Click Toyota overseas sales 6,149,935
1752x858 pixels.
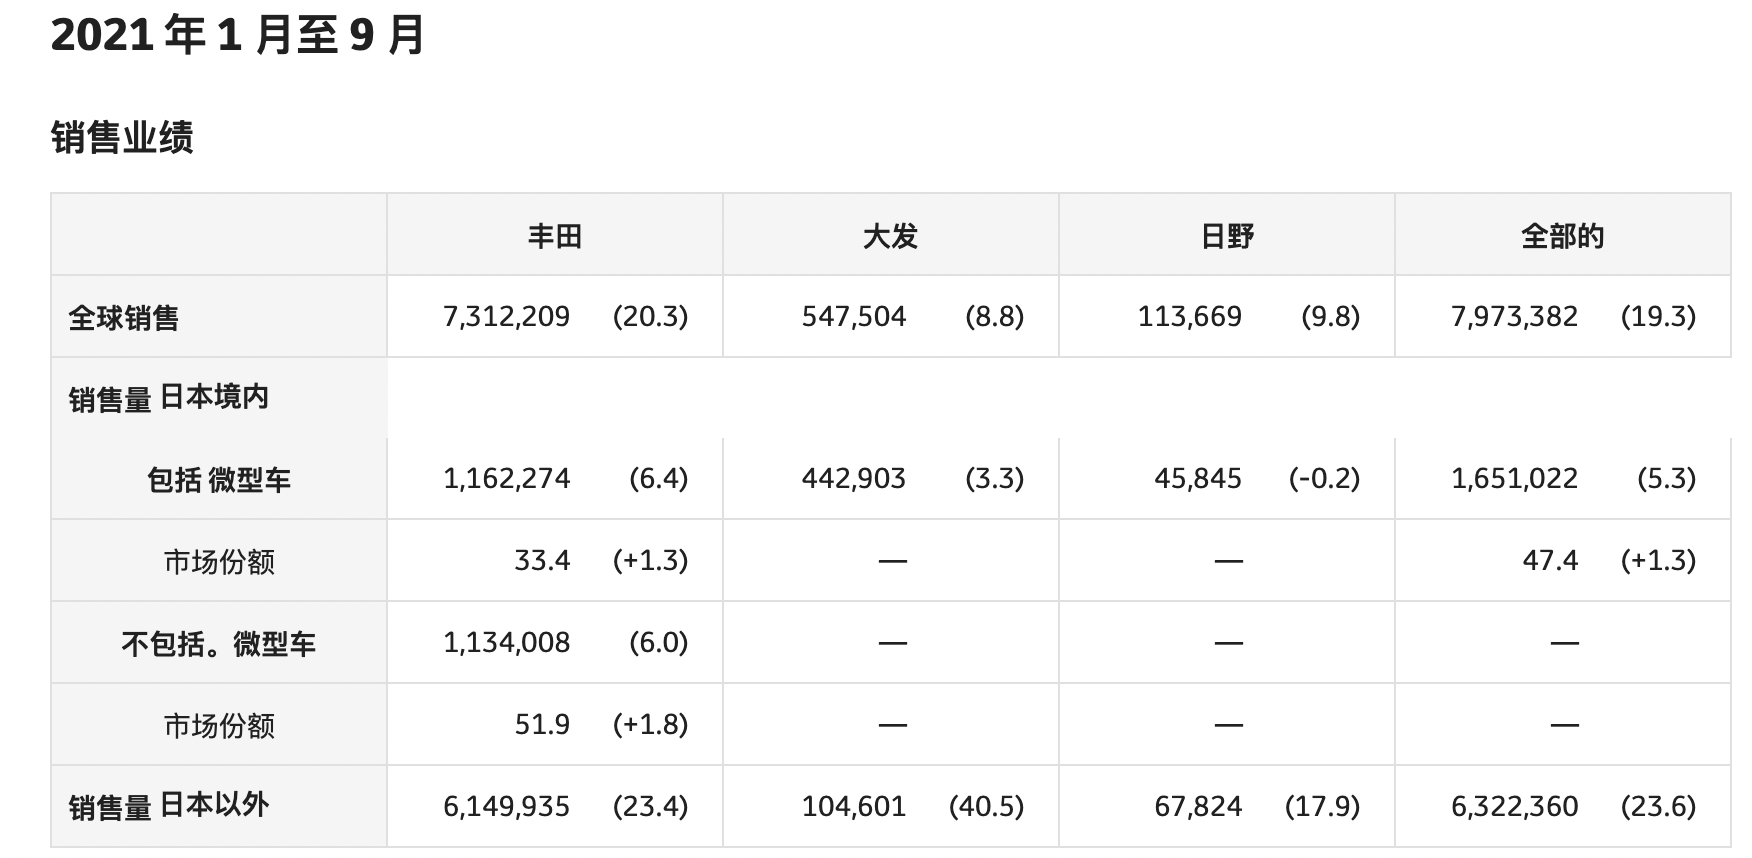(507, 806)
